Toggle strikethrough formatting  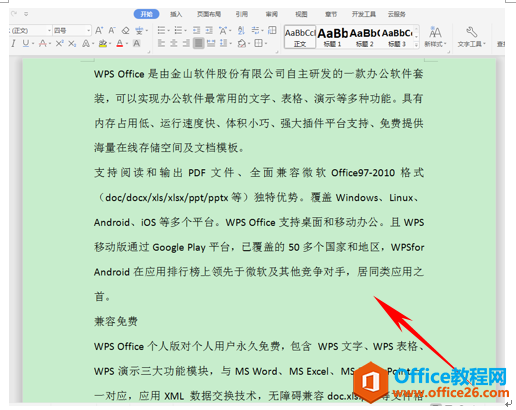42,43
